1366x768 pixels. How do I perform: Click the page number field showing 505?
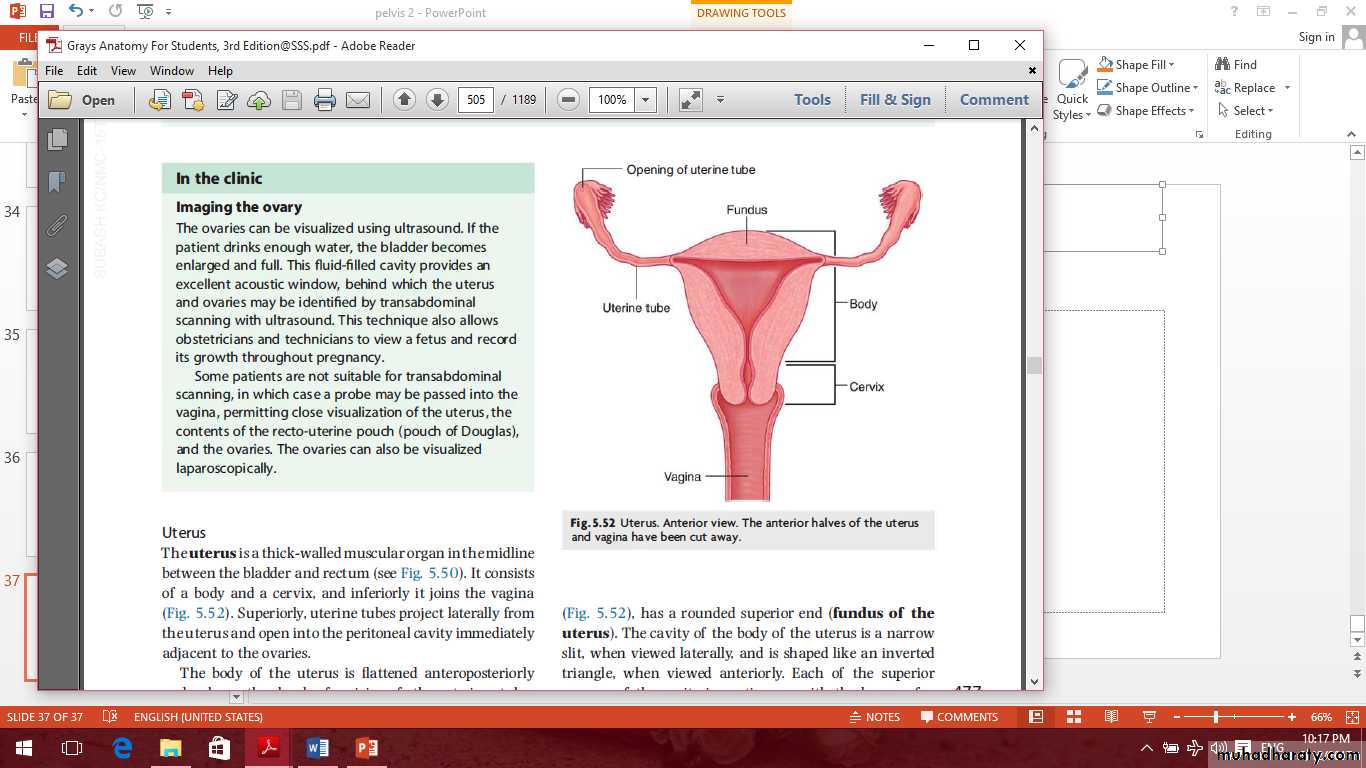(x=476, y=100)
